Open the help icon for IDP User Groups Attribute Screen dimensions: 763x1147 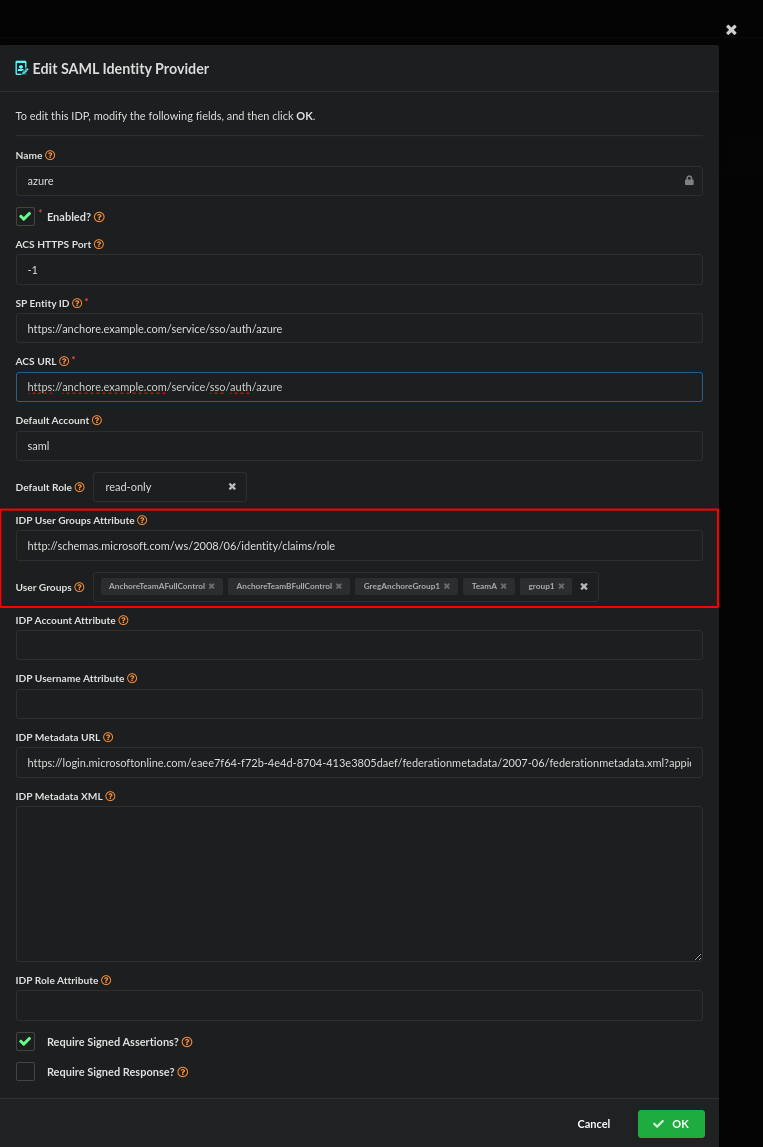click(142, 520)
